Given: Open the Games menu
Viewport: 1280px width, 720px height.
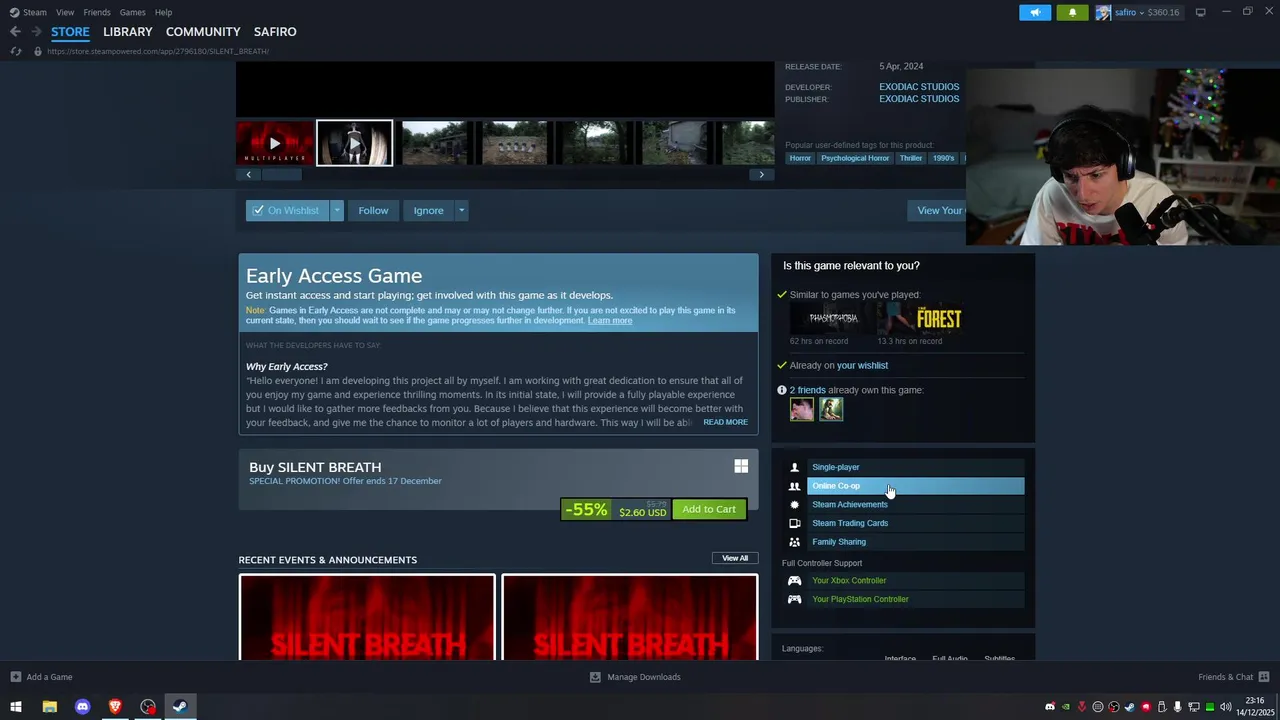Looking at the screenshot, I should (132, 12).
